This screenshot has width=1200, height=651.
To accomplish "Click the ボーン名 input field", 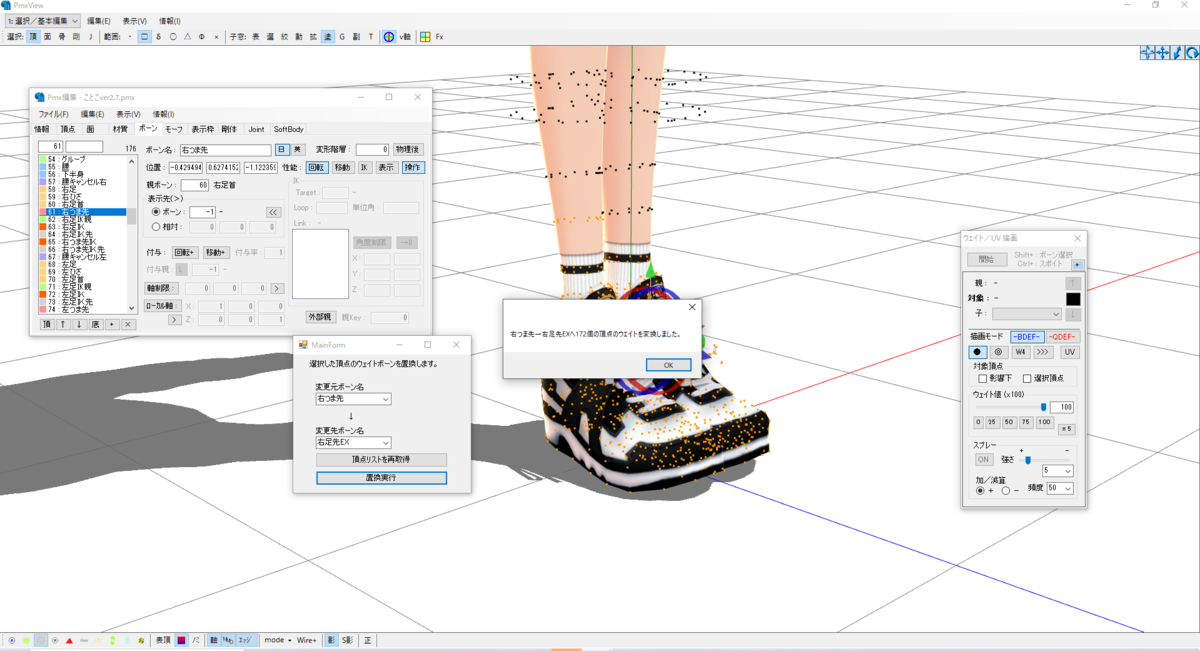I will click(x=226, y=149).
